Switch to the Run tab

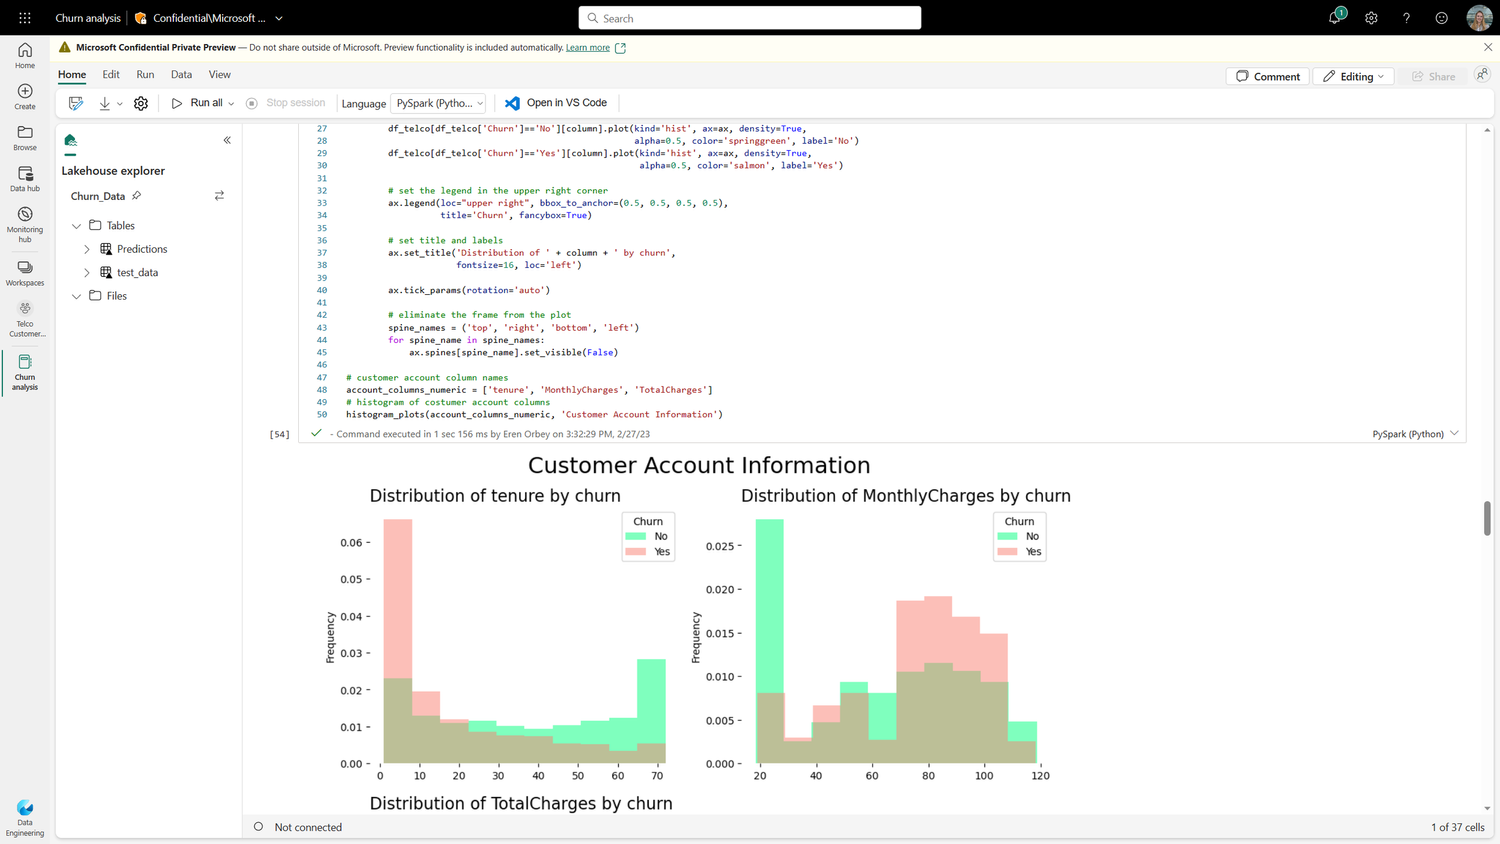[145, 74]
